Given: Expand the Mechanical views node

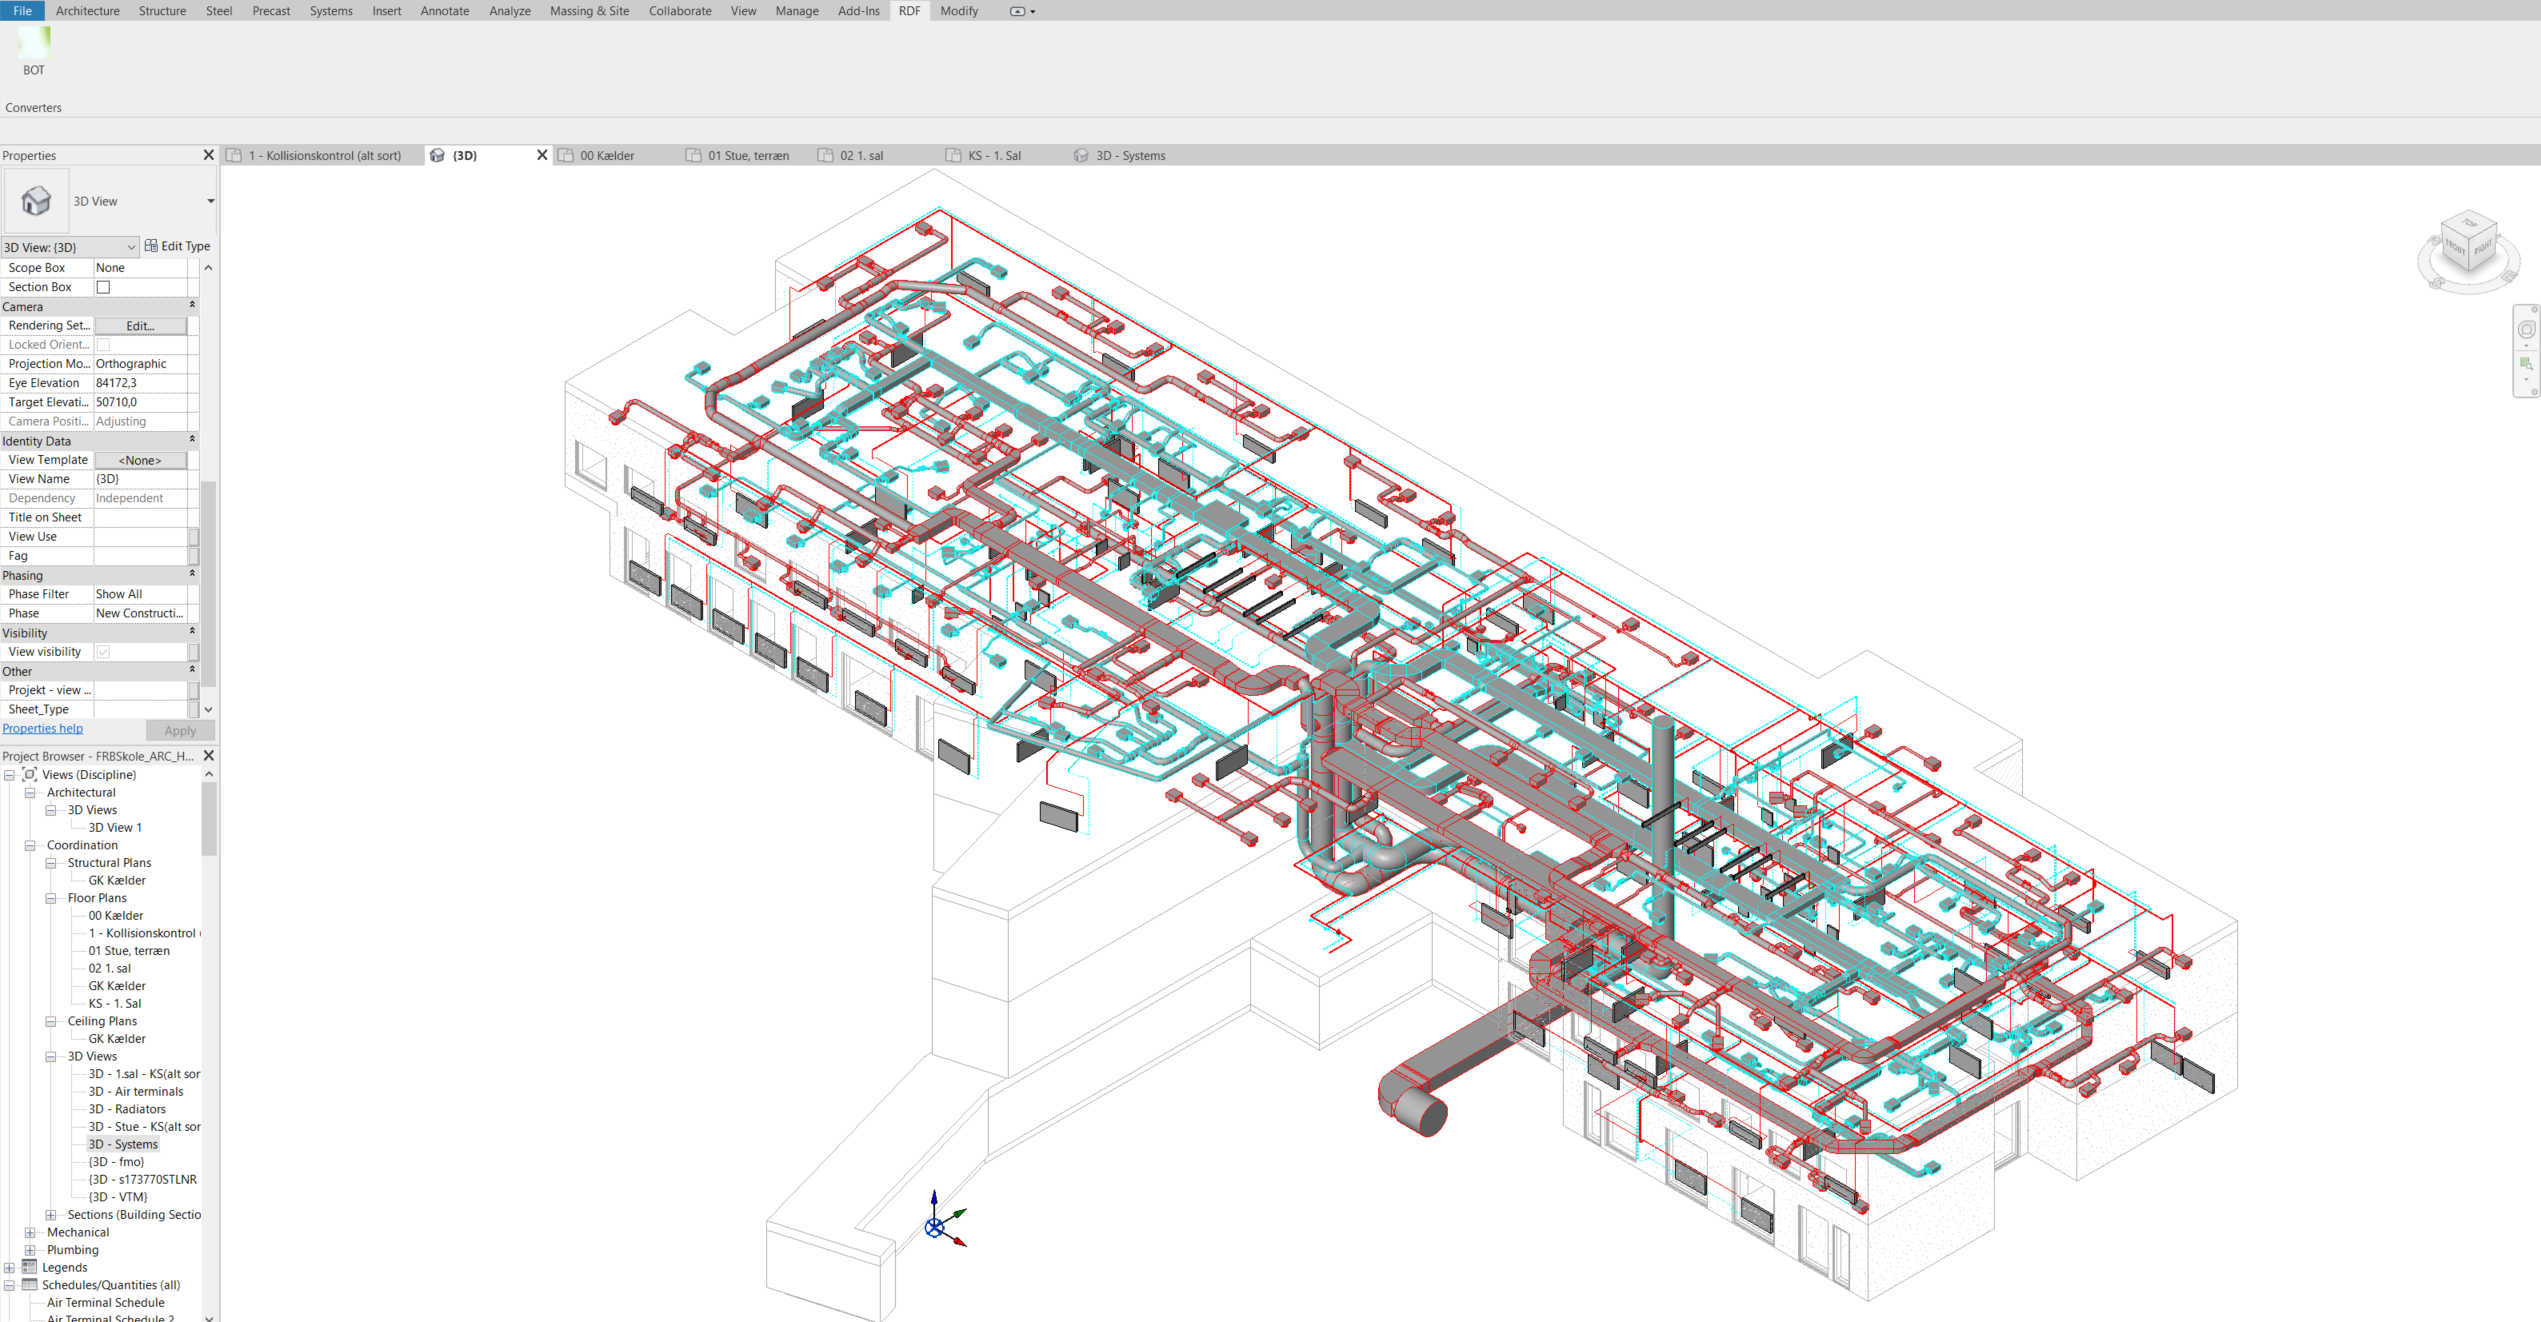Looking at the screenshot, I should (x=30, y=1232).
